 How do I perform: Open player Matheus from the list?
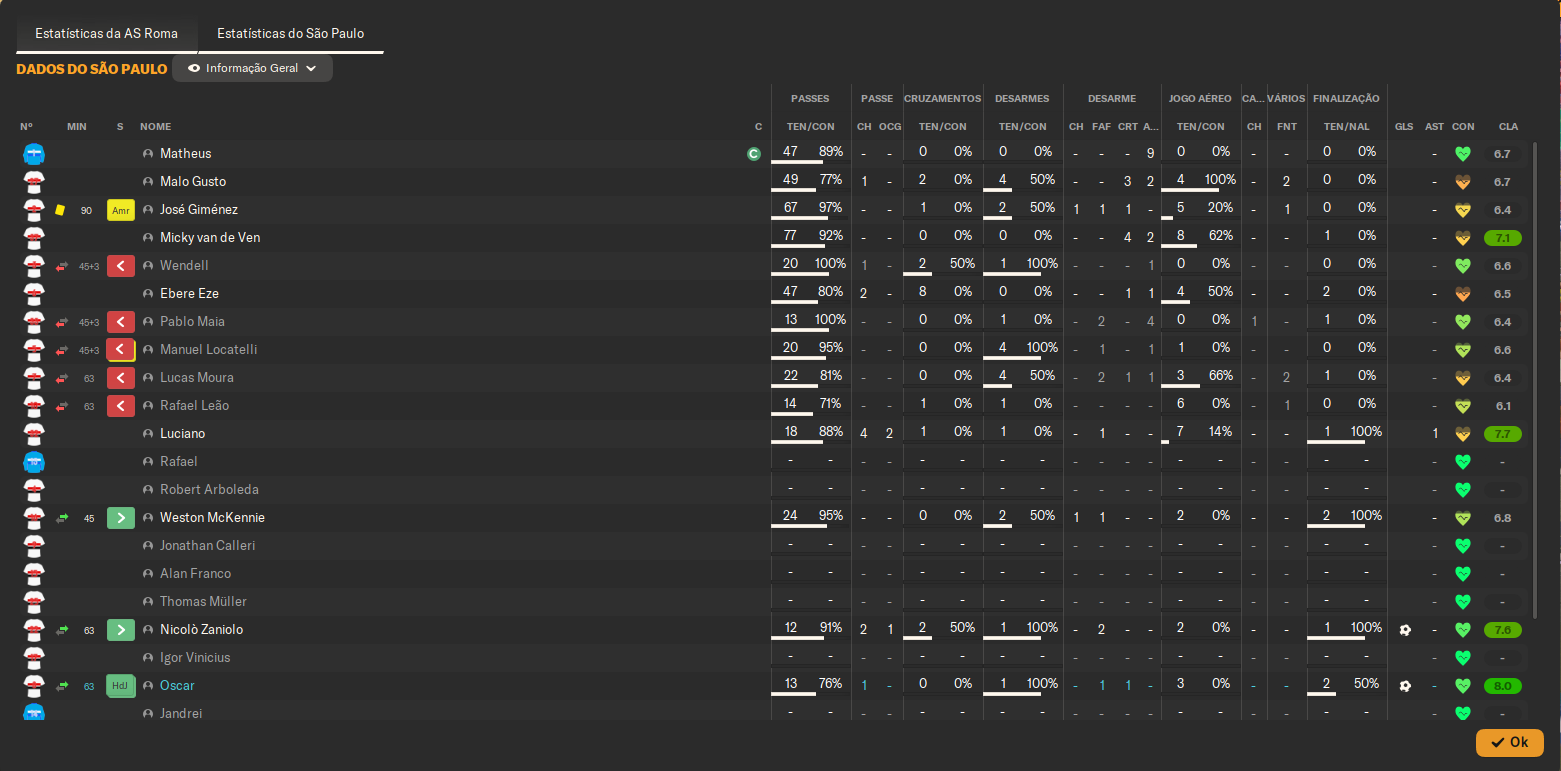185,154
